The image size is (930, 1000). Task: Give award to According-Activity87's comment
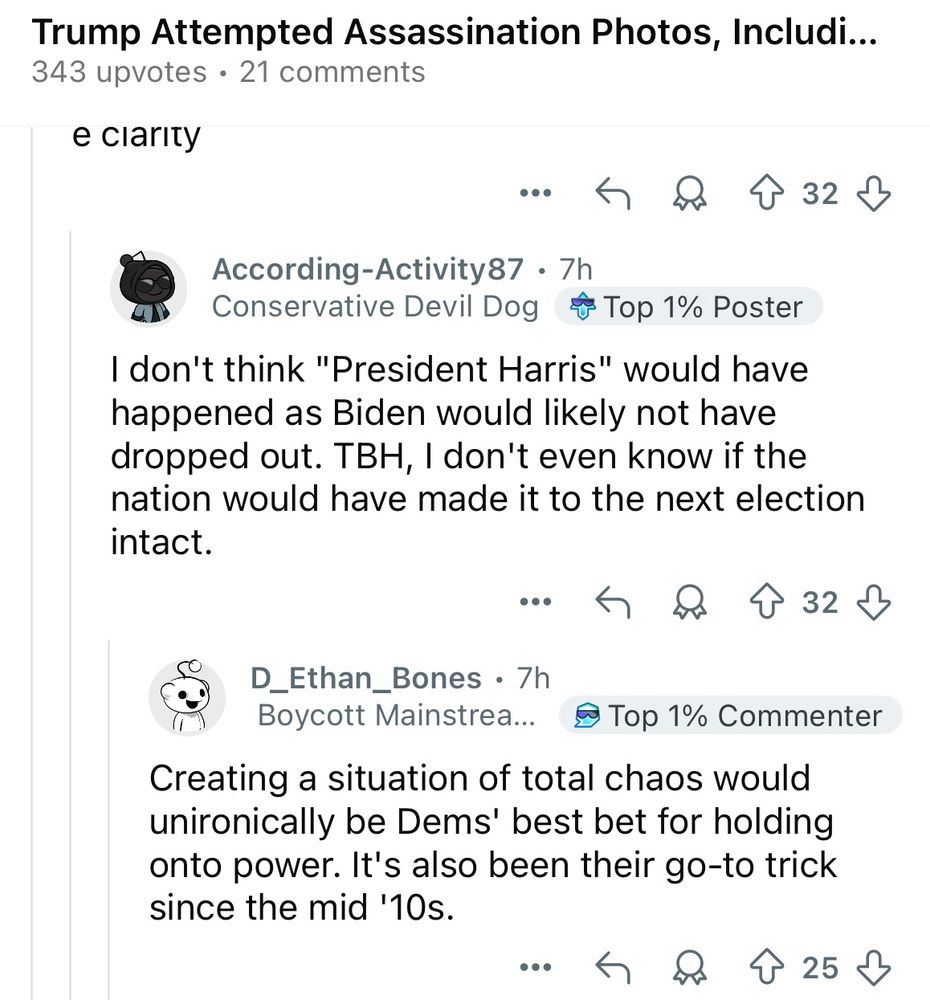pos(690,602)
